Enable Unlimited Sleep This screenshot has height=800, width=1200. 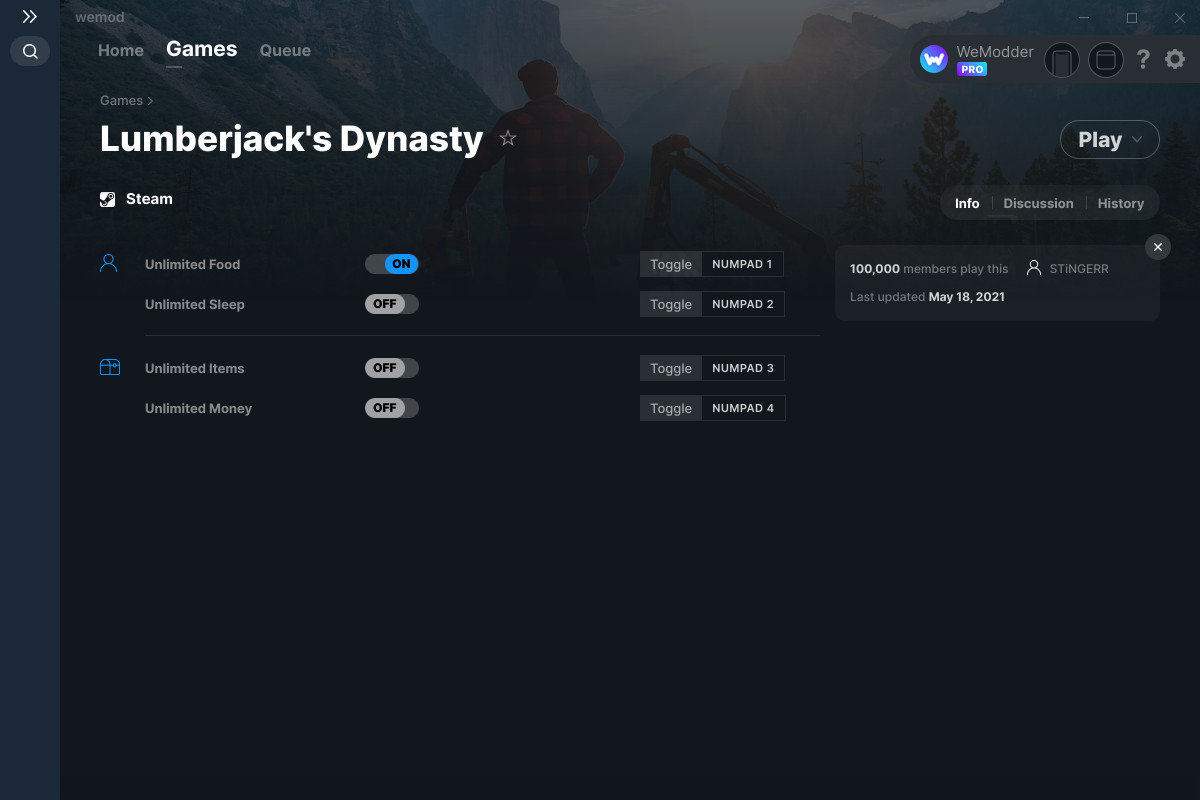tap(392, 304)
